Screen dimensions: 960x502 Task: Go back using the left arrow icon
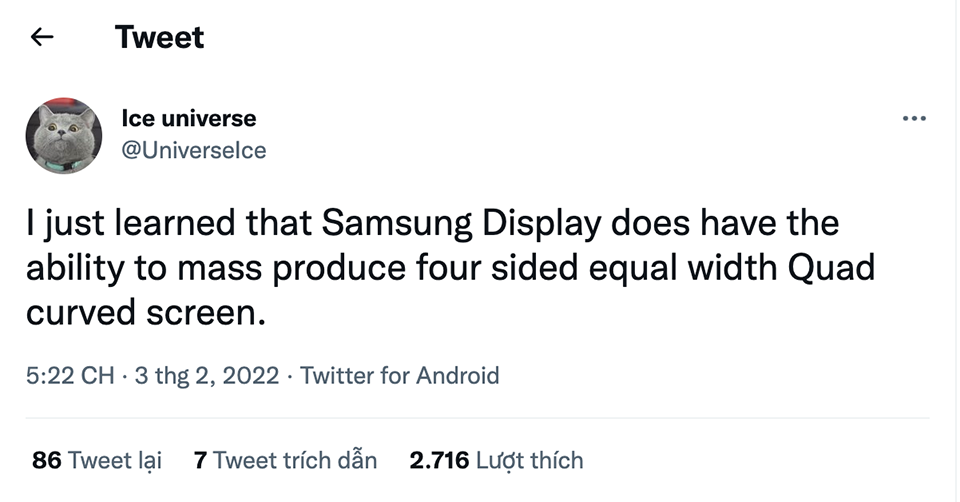point(42,37)
